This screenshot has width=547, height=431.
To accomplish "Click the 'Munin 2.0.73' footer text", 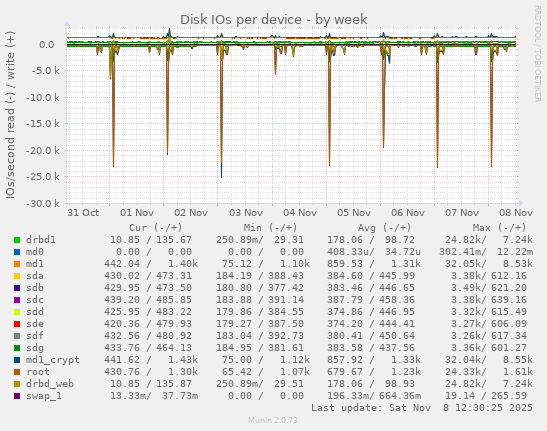I will point(273,420).
